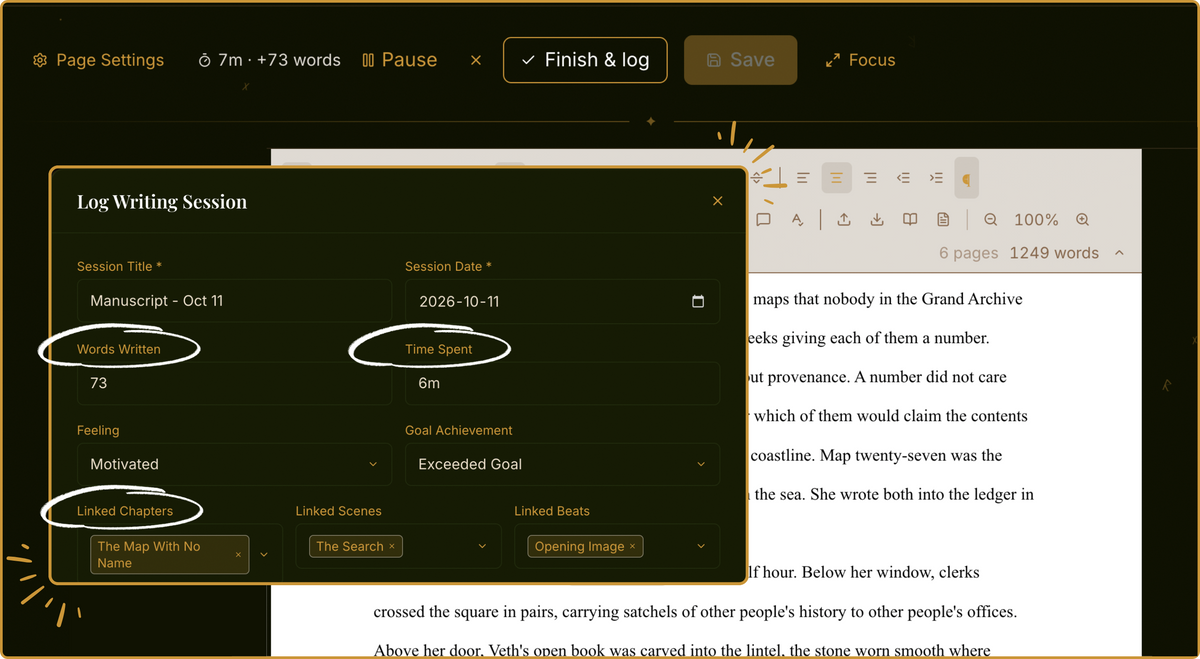Click the export (upload arrow) icon
Screen dimensions: 1200x659
(844, 219)
